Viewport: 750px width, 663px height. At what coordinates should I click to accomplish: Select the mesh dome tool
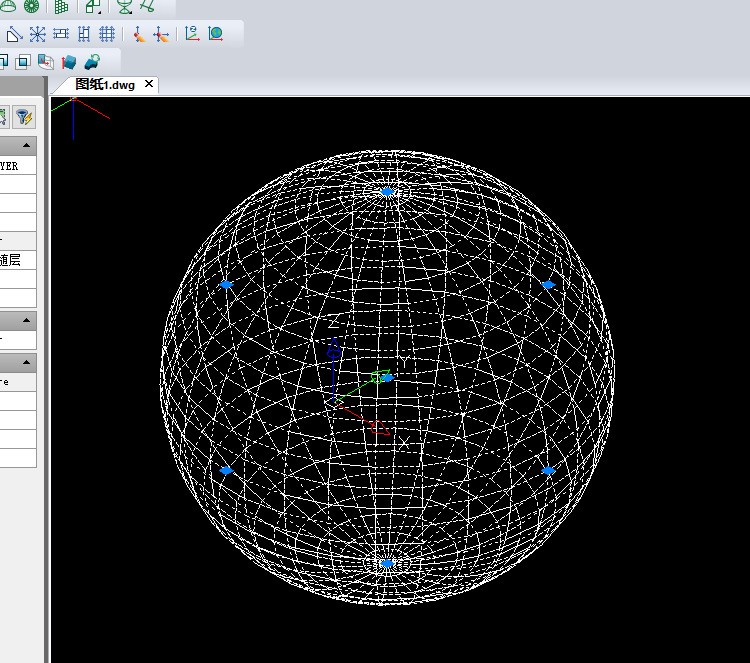click(7, 6)
